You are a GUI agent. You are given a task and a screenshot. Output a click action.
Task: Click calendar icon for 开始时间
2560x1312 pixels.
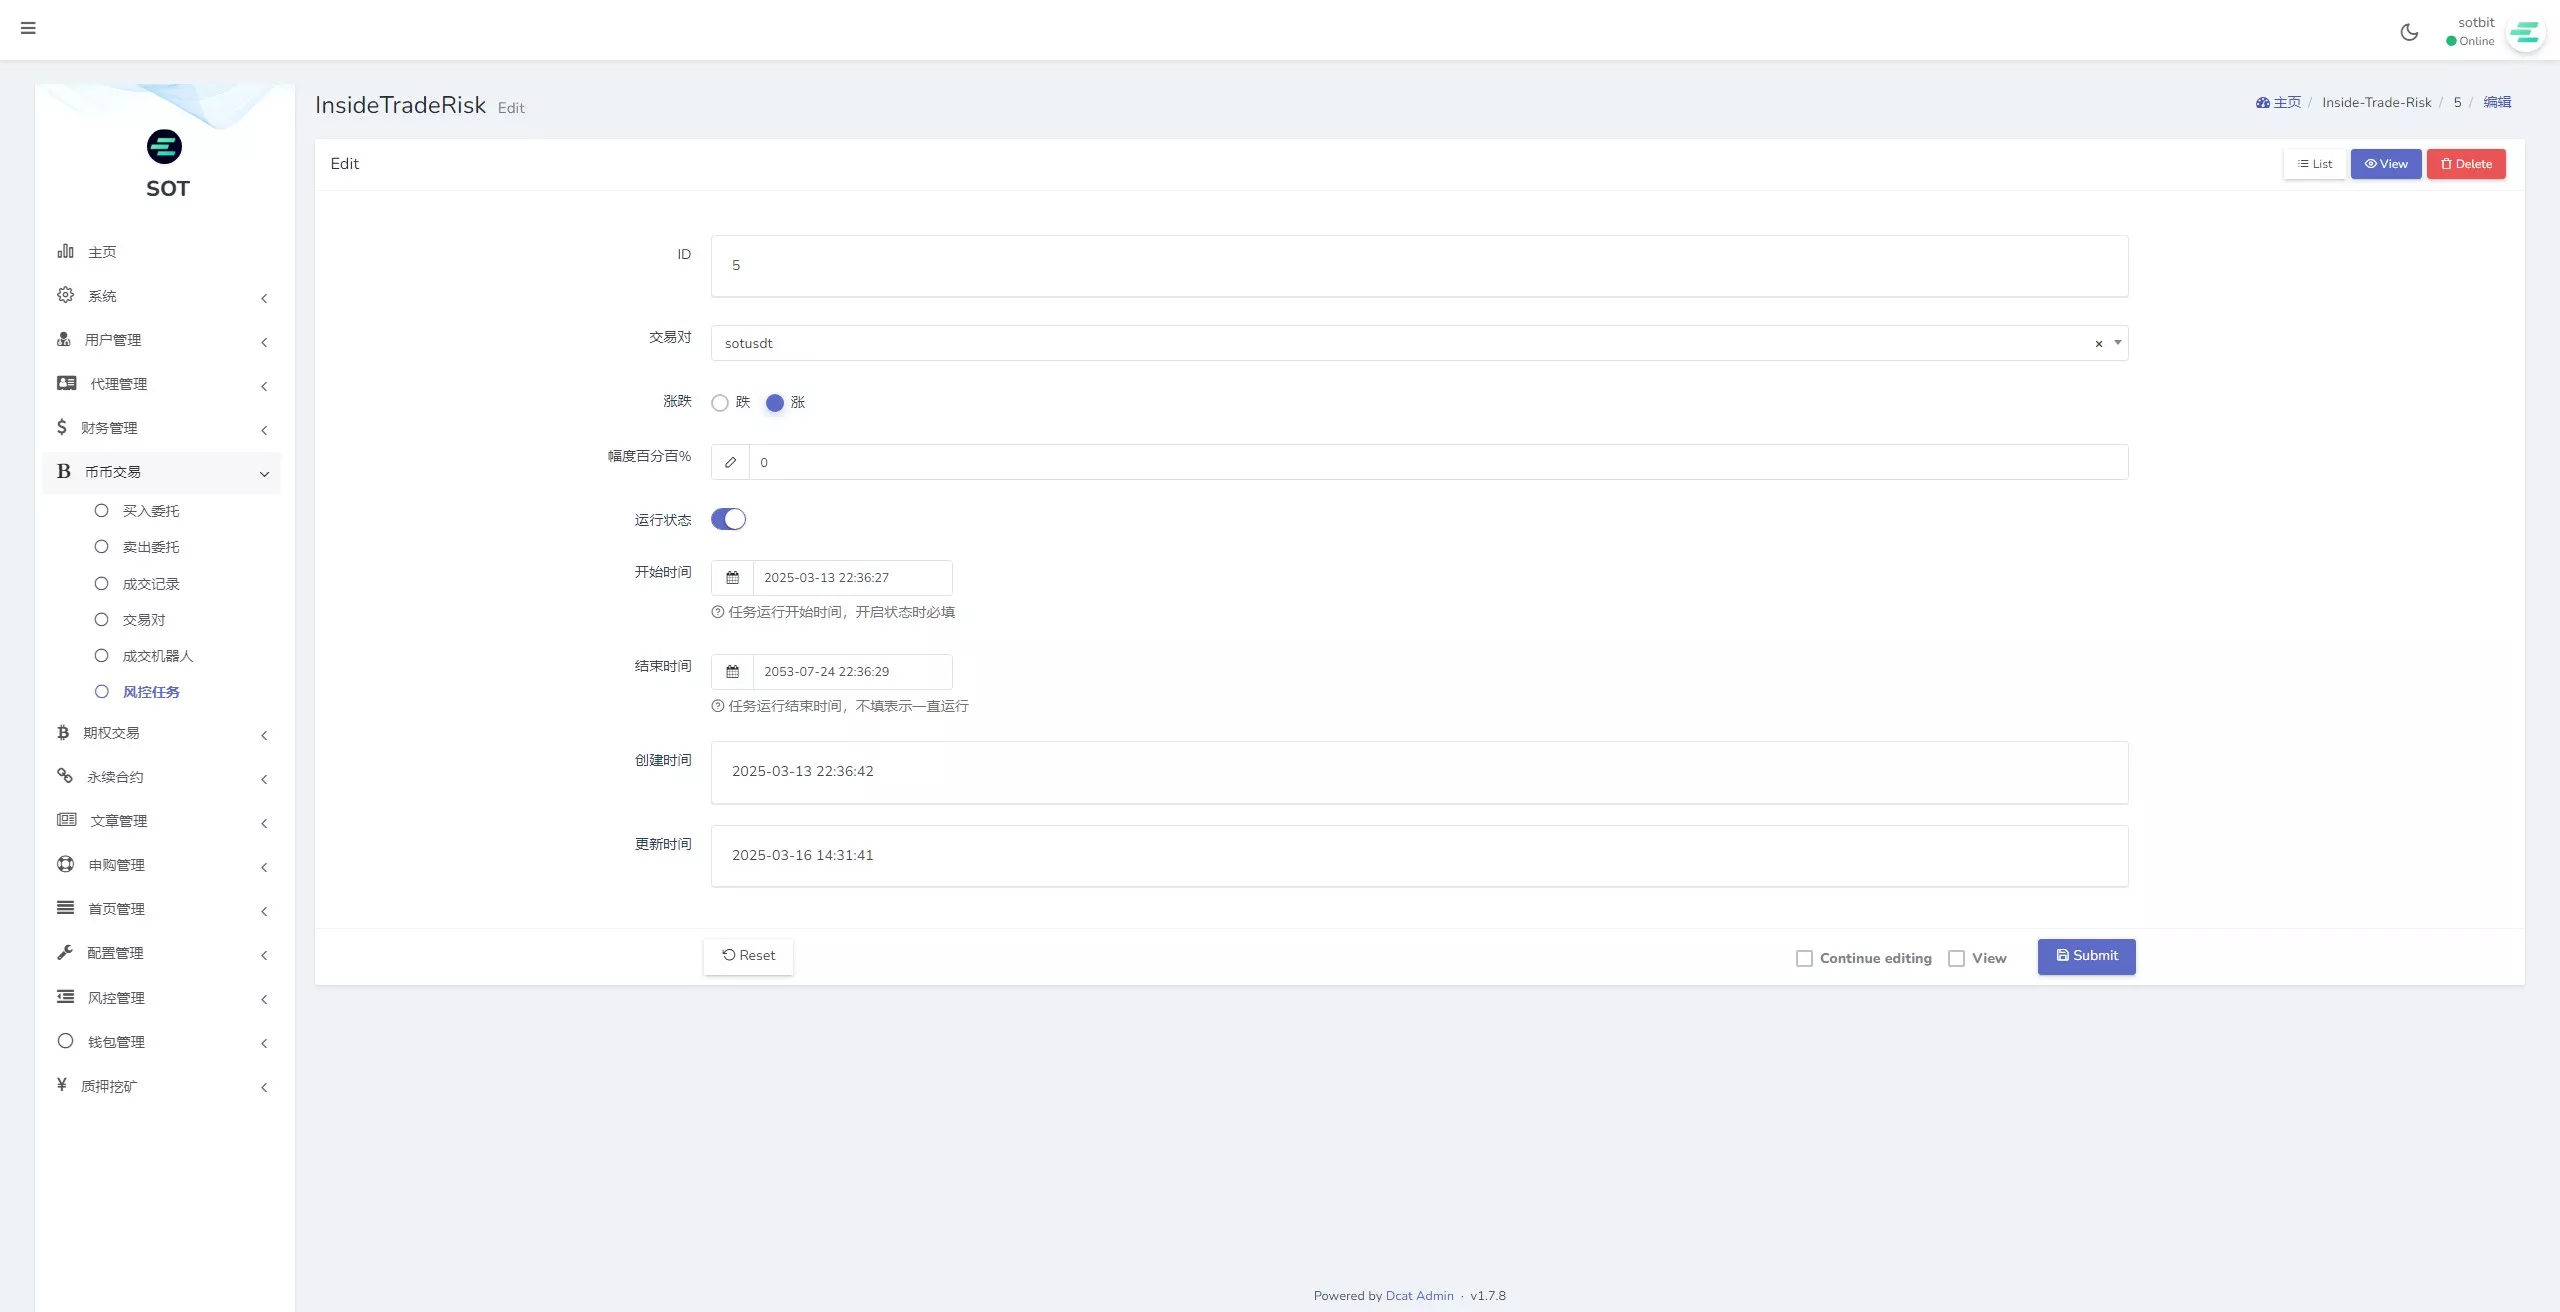click(x=732, y=578)
